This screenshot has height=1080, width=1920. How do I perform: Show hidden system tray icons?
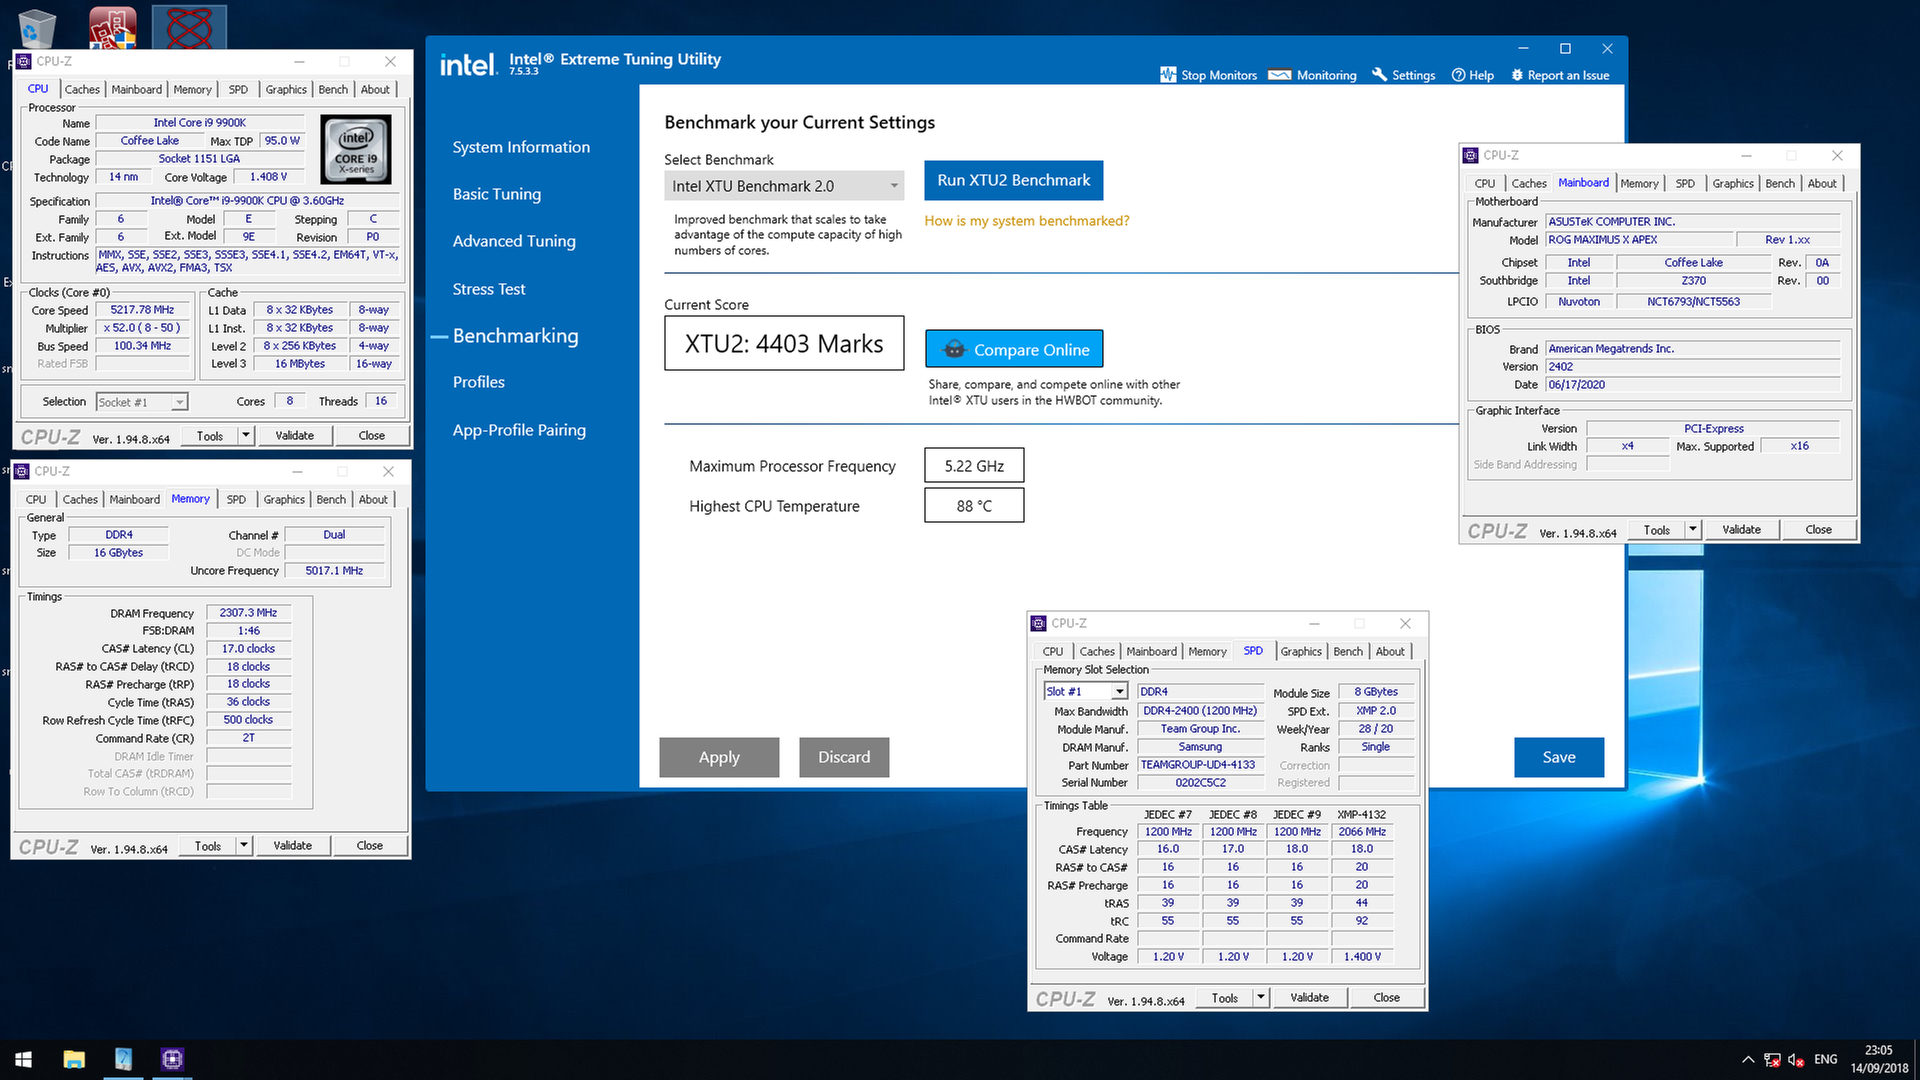[1748, 1060]
